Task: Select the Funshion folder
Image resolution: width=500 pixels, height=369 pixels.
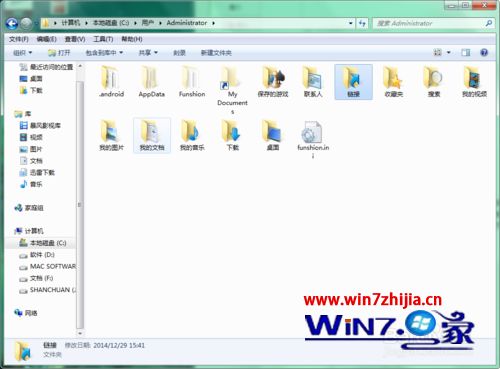Action: pos(192,82)
